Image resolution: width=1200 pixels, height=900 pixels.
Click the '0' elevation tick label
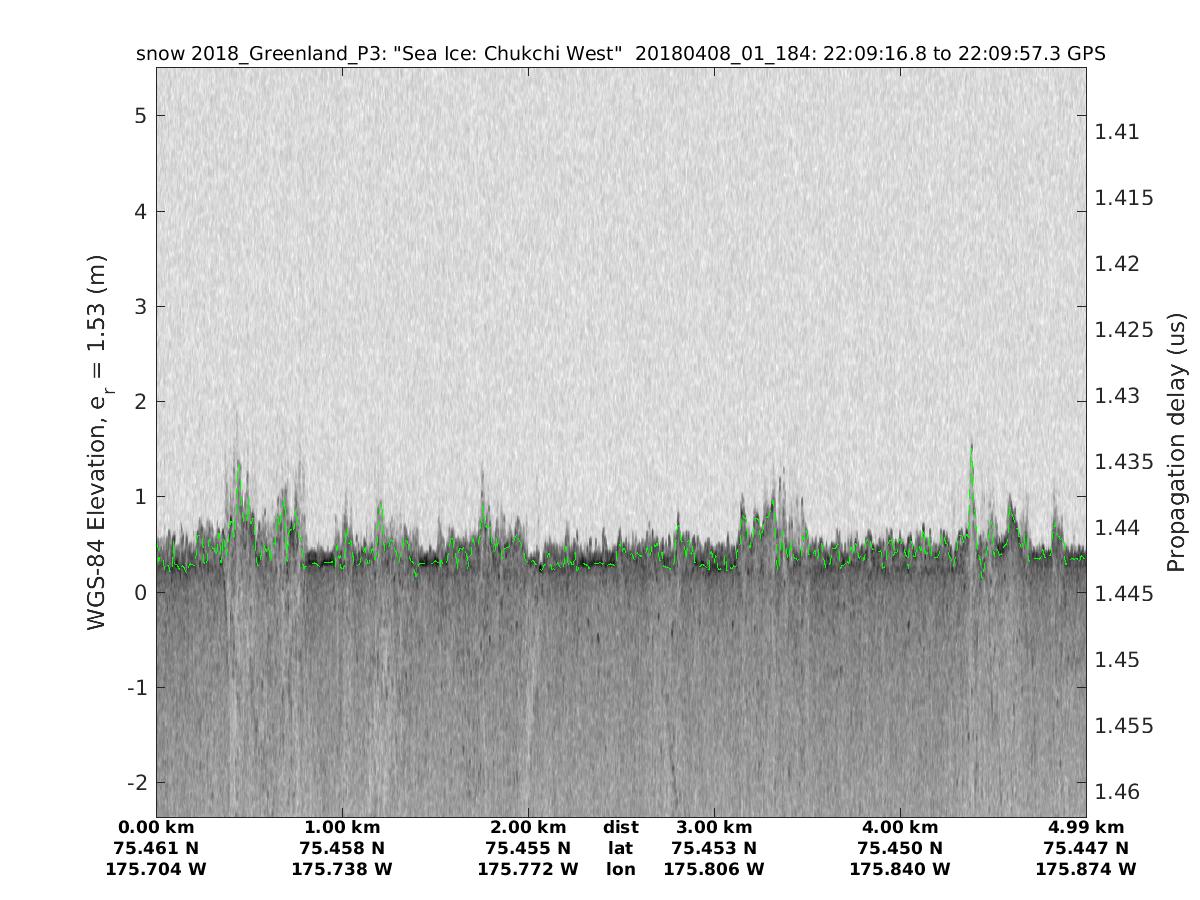point(141,592)
